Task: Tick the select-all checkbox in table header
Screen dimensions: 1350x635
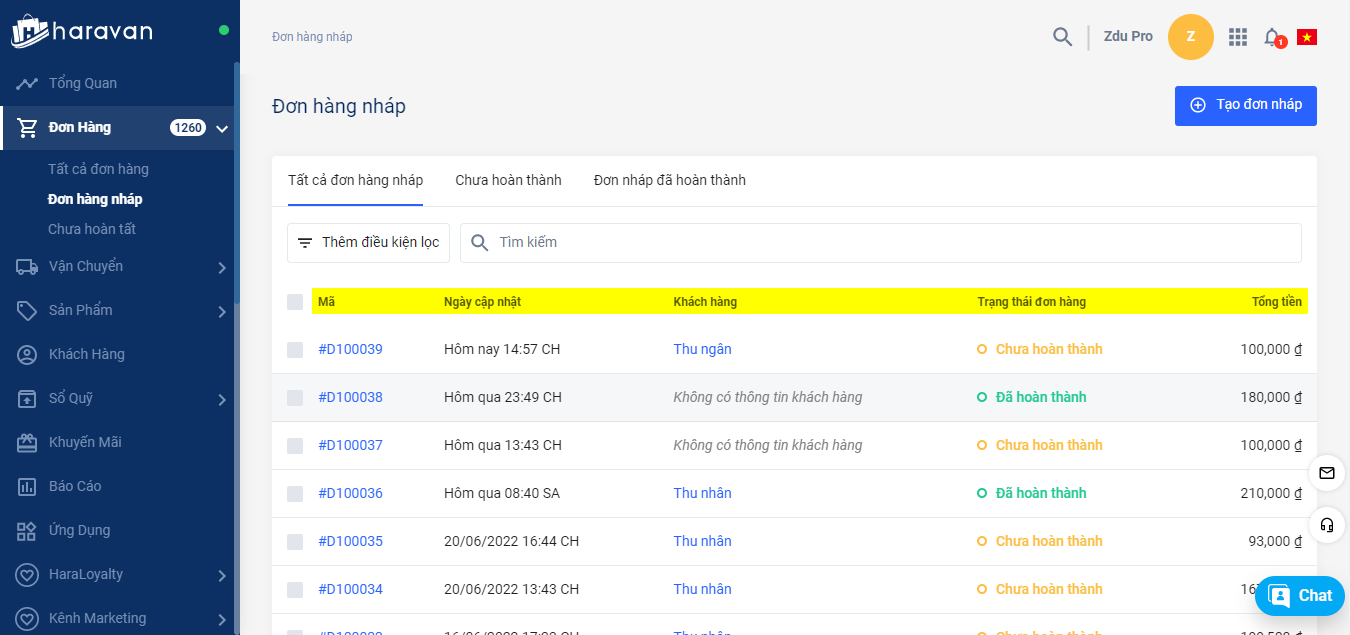Action: [x=295, y=302]
